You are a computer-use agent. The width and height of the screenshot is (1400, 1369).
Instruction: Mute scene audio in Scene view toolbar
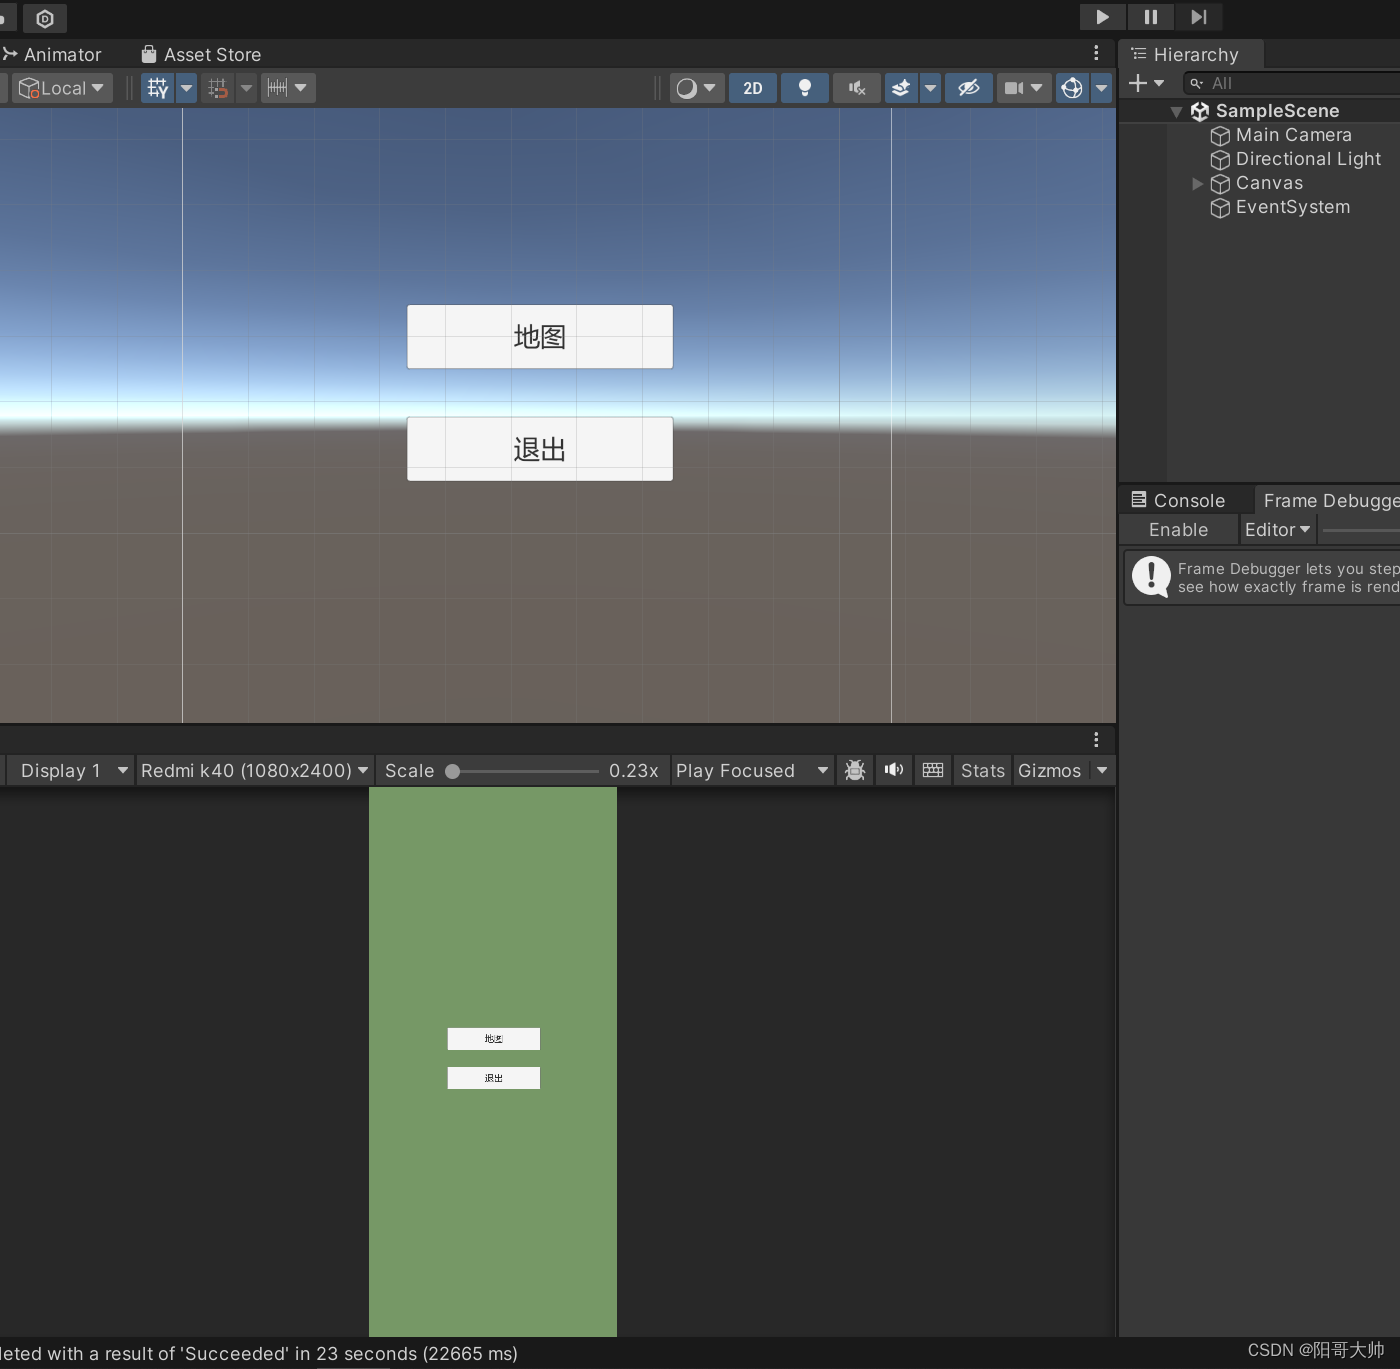click(x=855, y=88)
